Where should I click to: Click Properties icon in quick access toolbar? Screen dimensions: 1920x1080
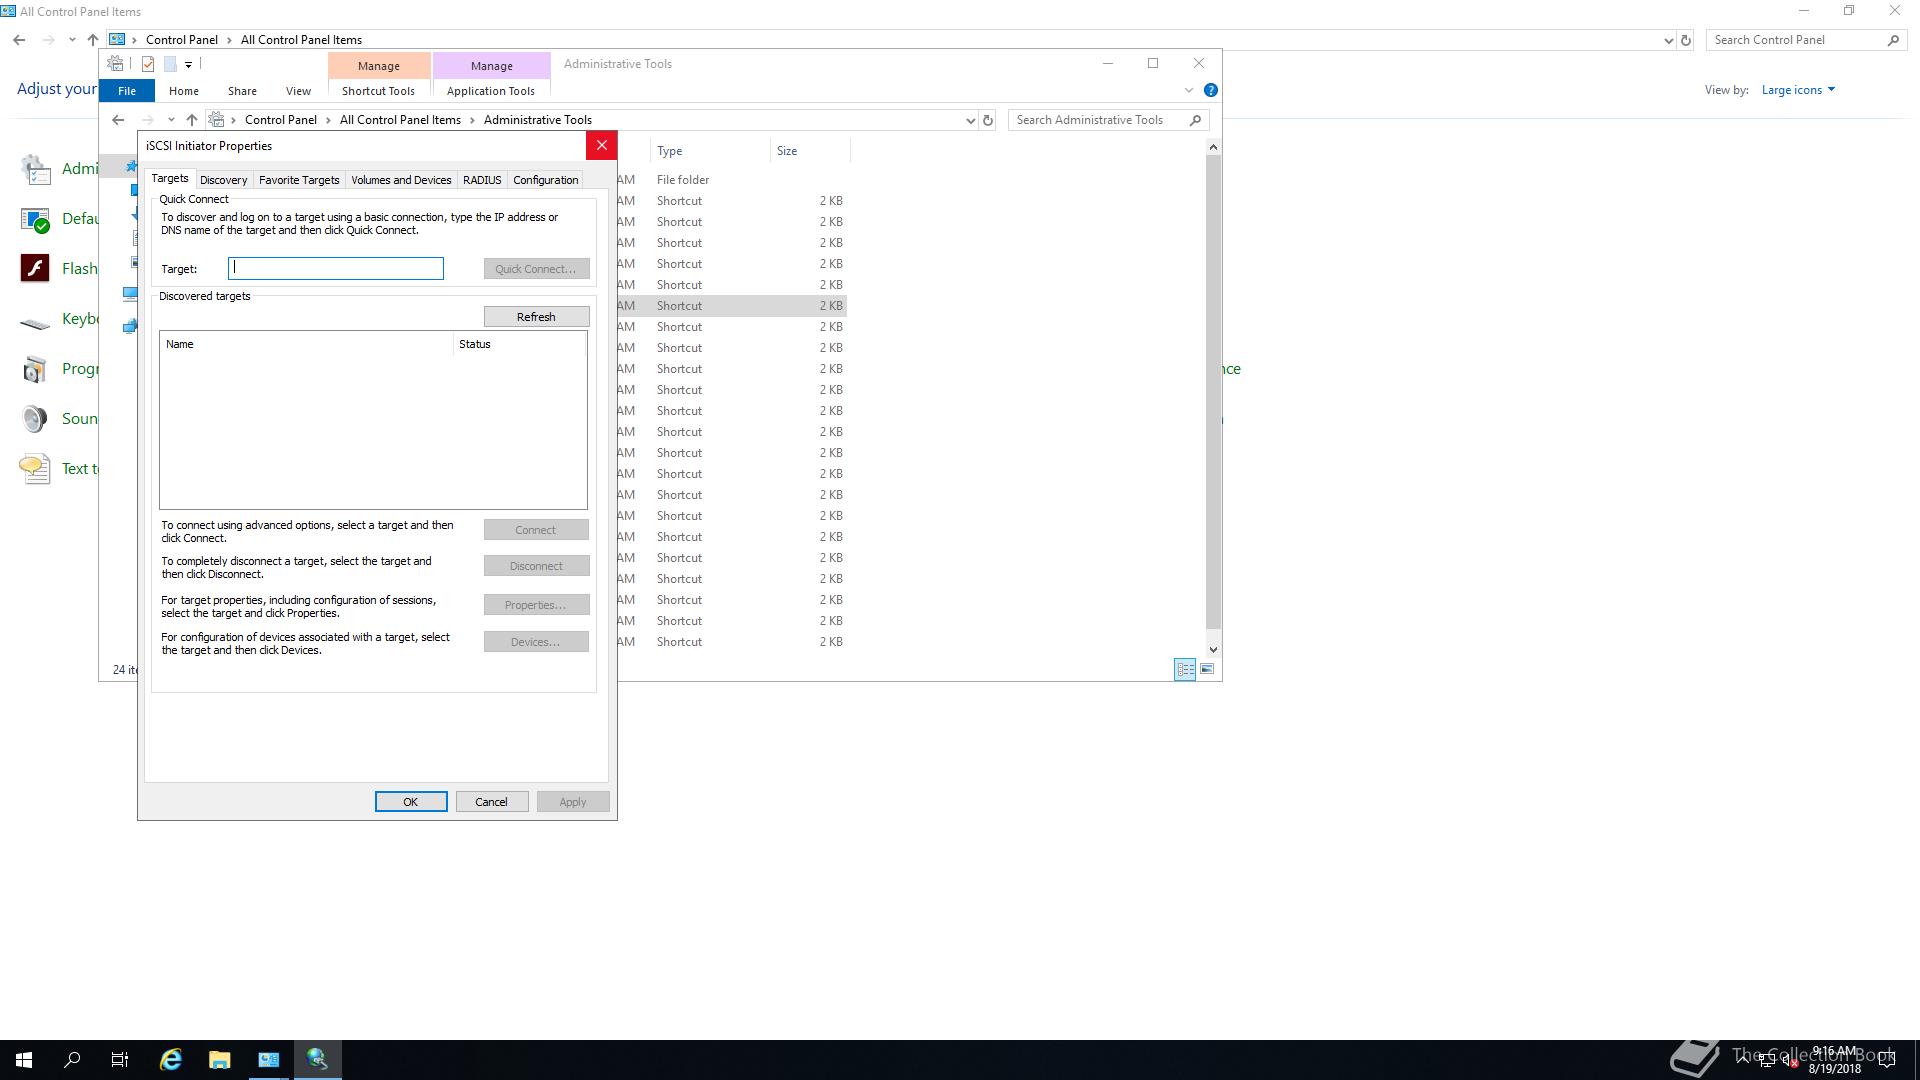pos(148,64)
